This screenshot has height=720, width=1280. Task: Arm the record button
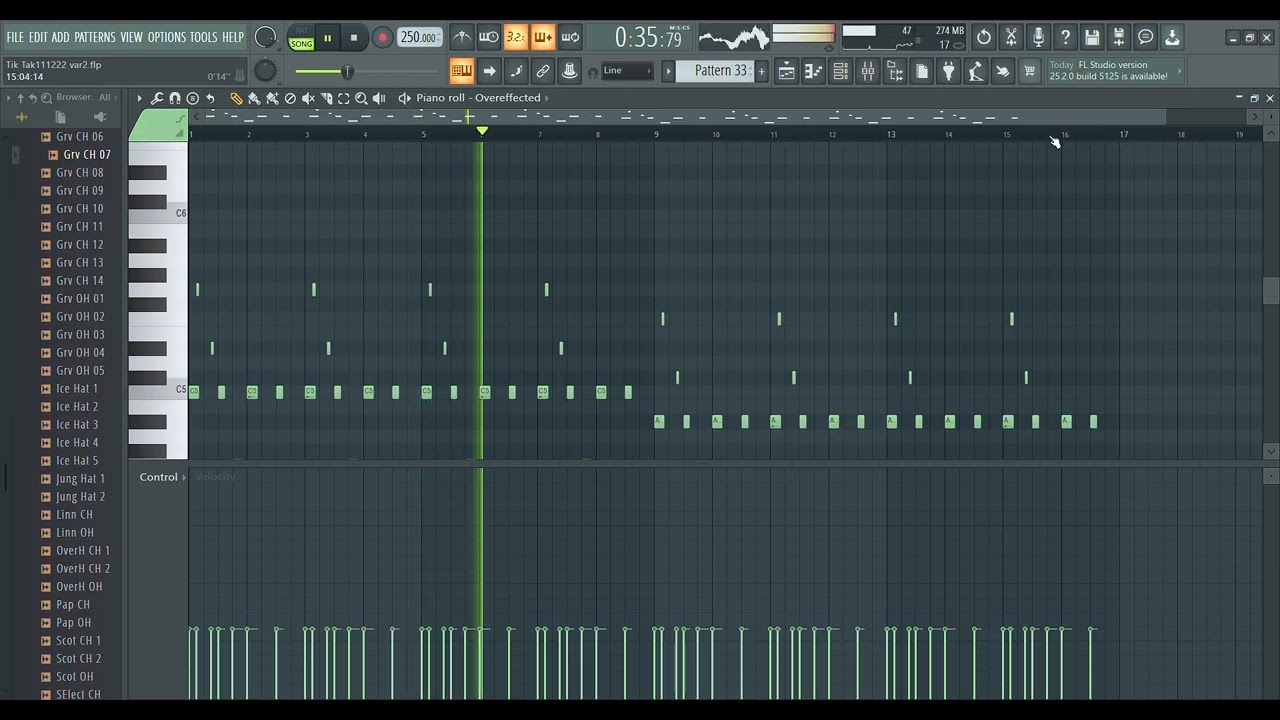coord(382,38)
